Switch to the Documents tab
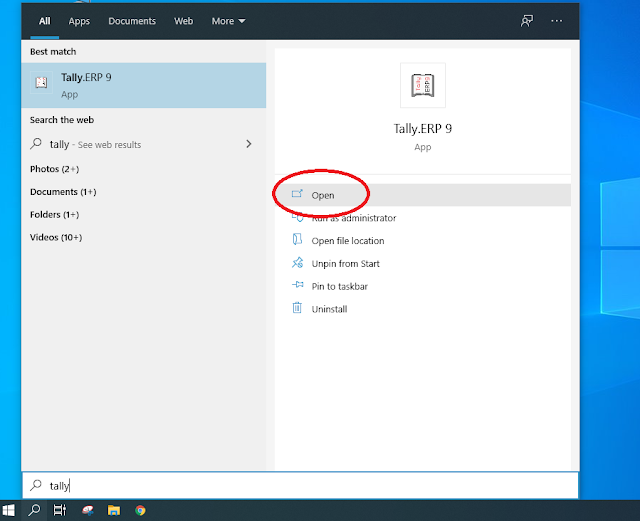The height and width of the screenshot is (521, 640). click(x=132, y=21)
